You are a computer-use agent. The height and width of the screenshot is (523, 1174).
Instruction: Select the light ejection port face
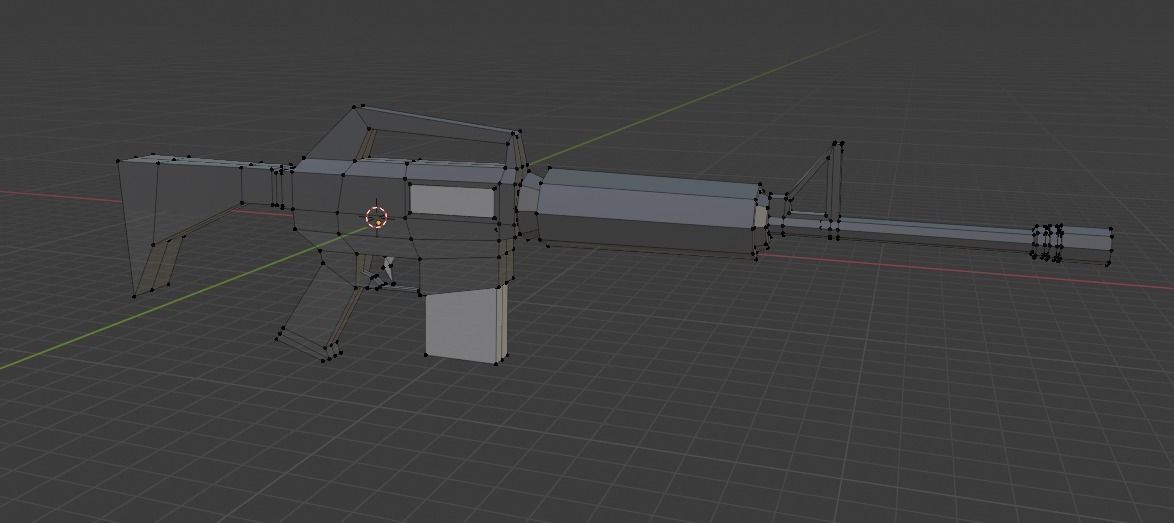pyautogui.click(x=453, y=201)
